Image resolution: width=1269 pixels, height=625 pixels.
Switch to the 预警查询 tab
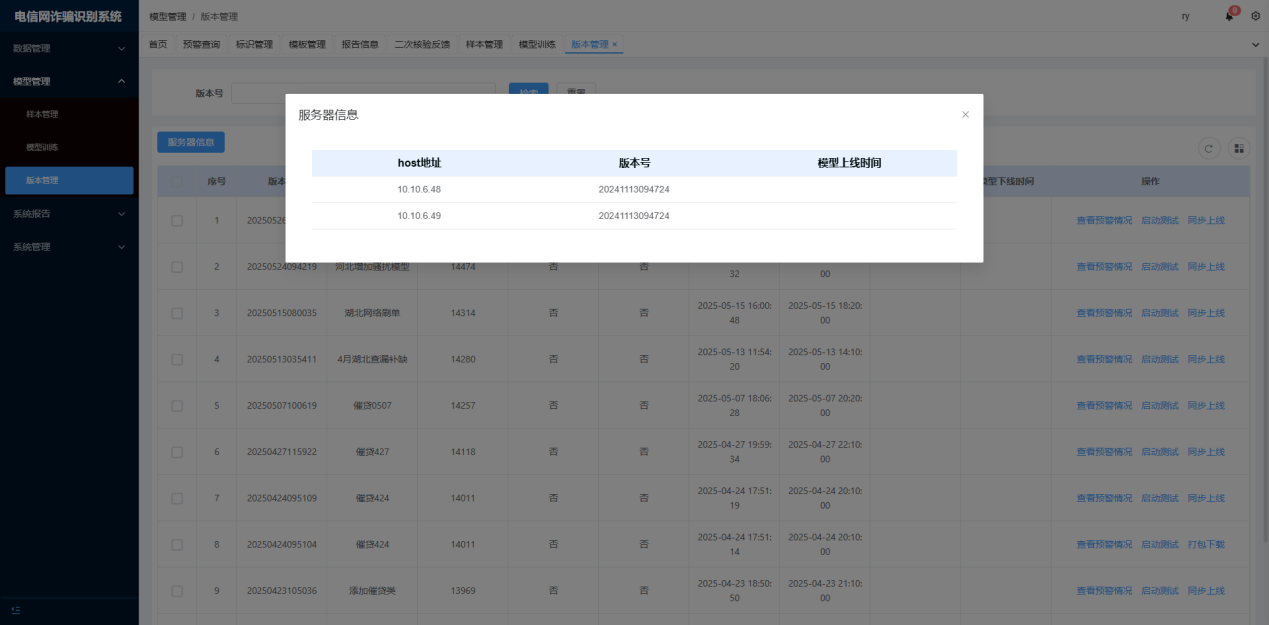pyautogui.click(x=201, y=45)
